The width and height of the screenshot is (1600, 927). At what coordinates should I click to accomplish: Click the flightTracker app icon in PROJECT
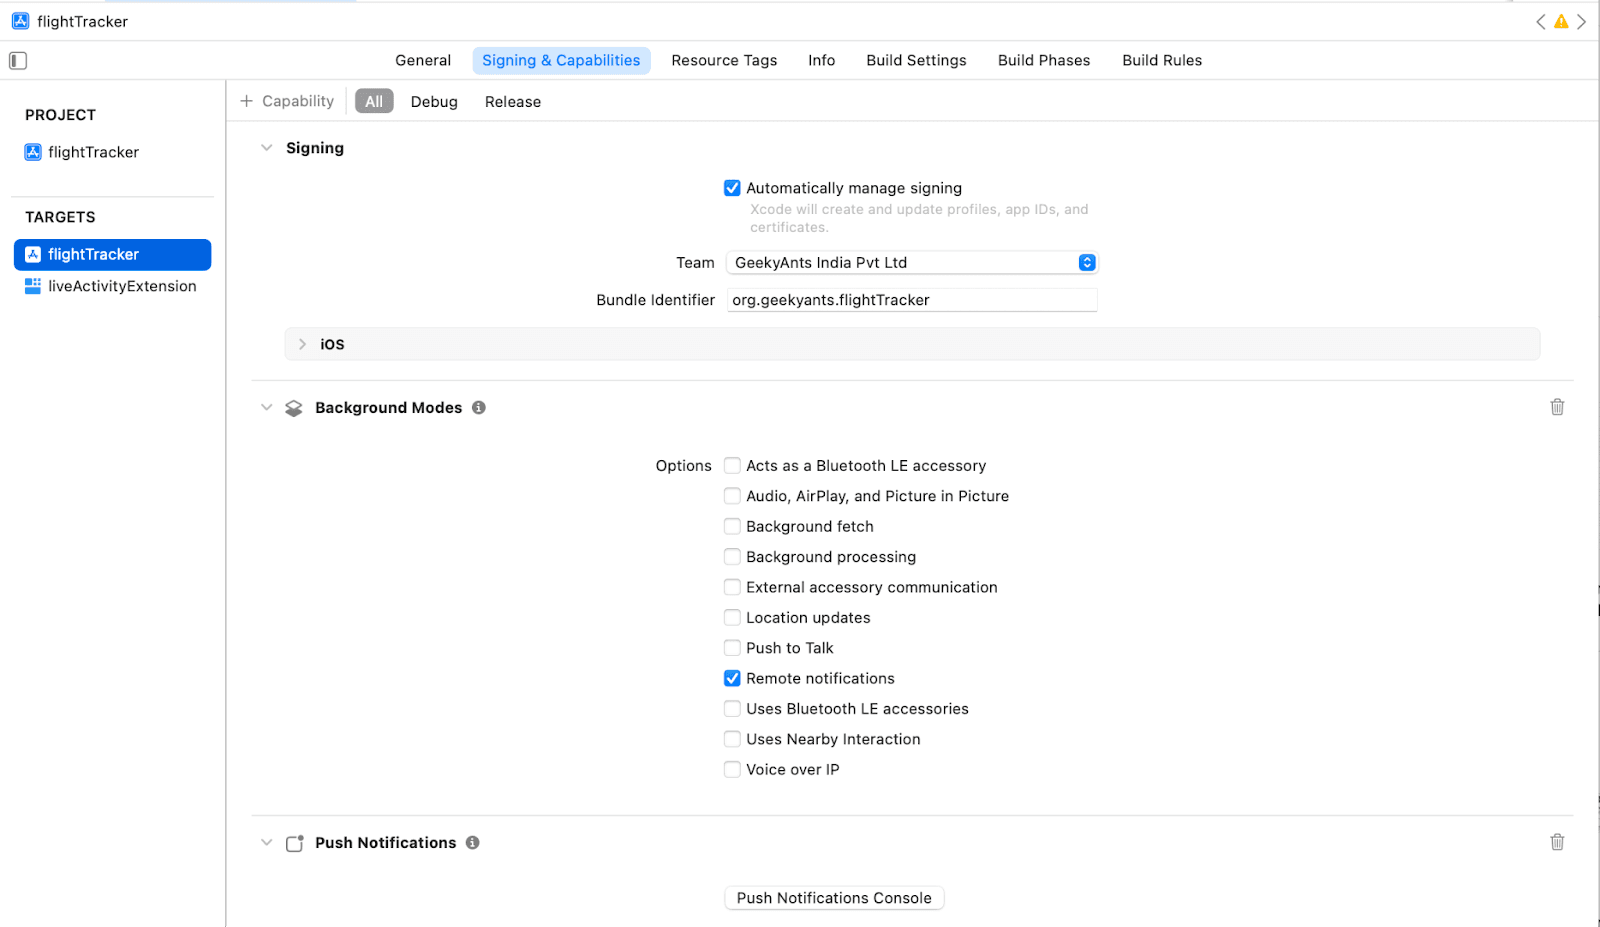(31, 152)
